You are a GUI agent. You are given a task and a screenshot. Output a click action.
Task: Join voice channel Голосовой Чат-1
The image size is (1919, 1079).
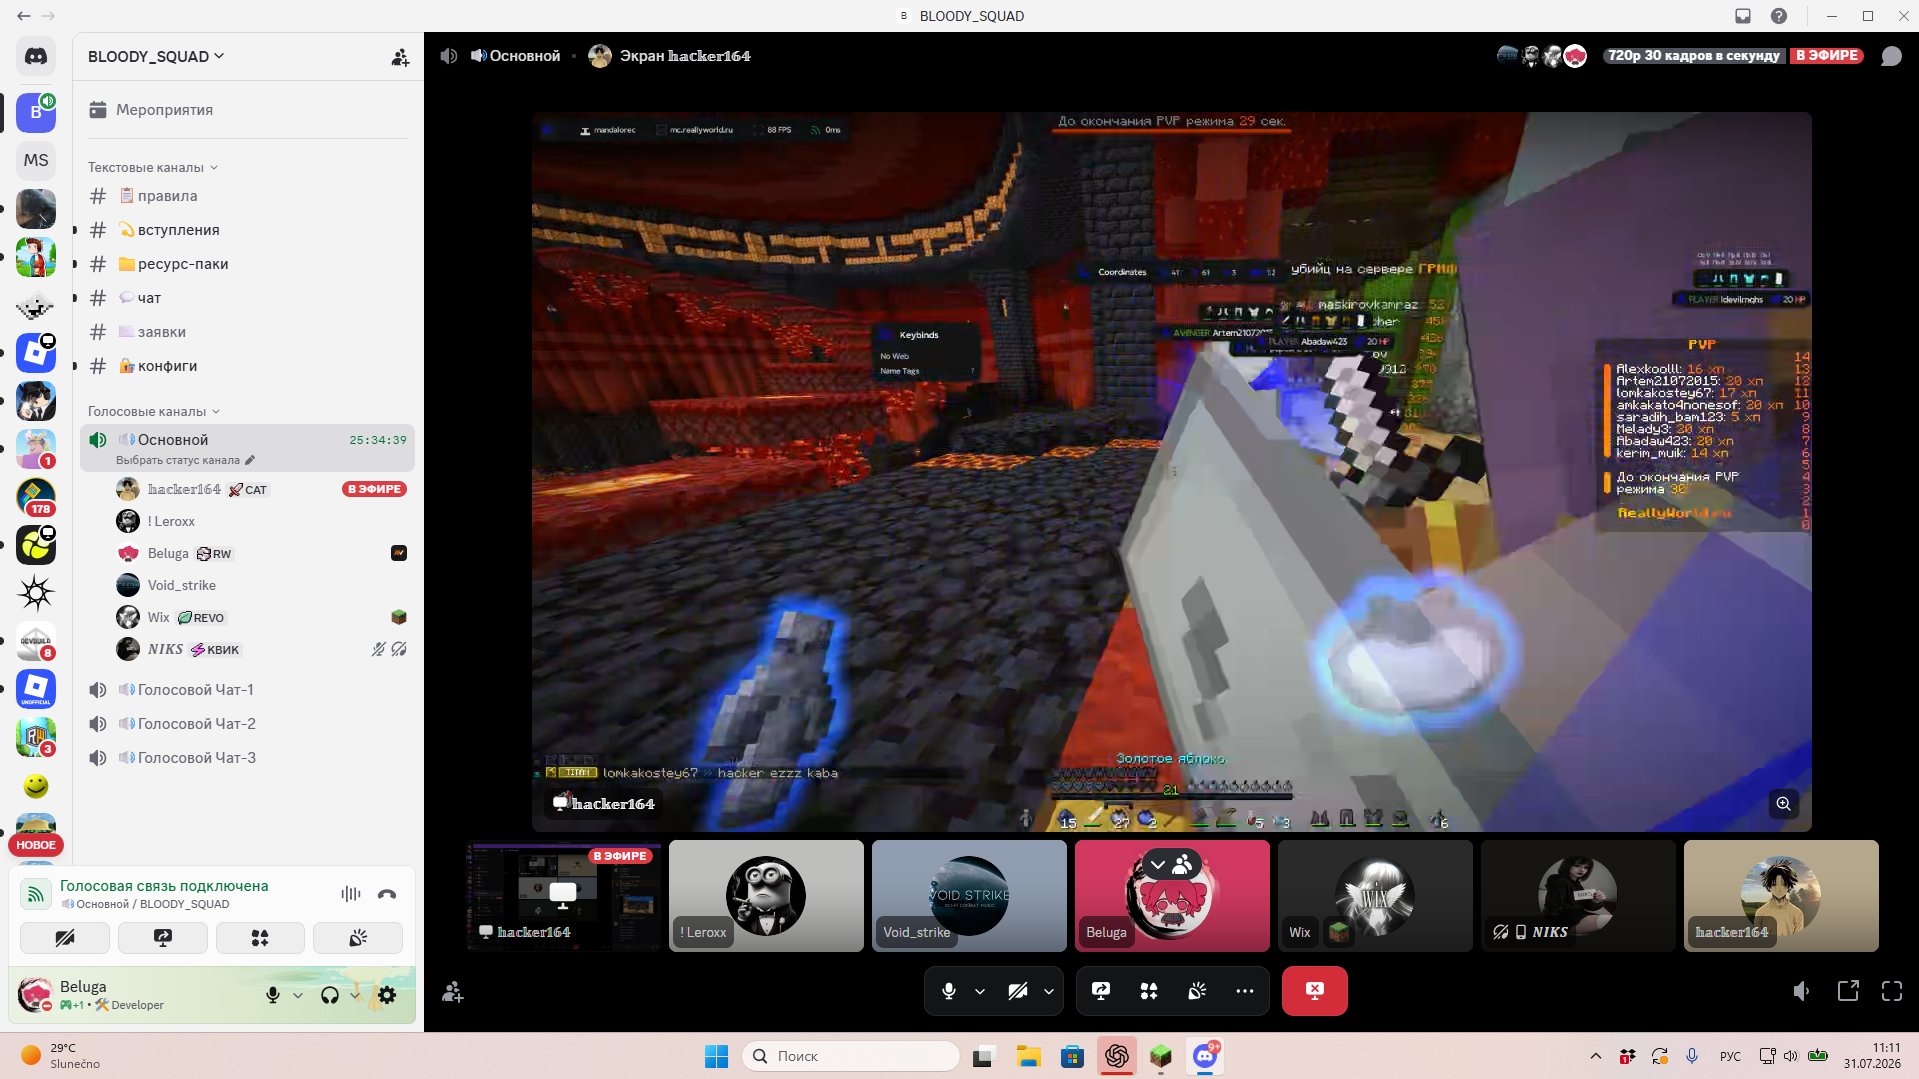click(247, 690)
